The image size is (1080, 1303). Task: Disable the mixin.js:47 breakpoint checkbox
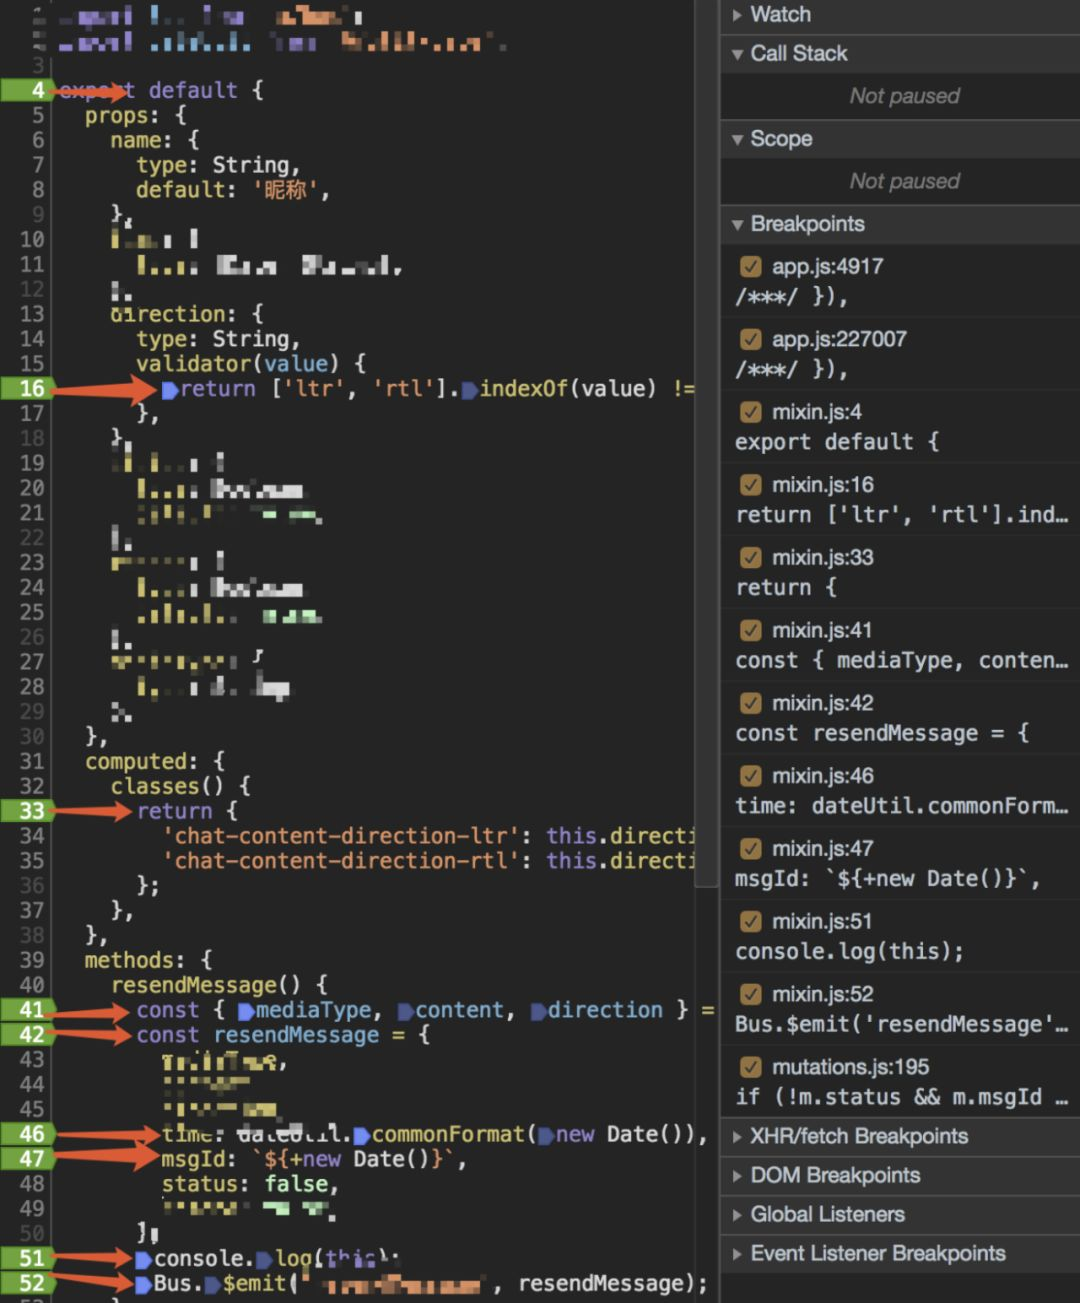750,849
